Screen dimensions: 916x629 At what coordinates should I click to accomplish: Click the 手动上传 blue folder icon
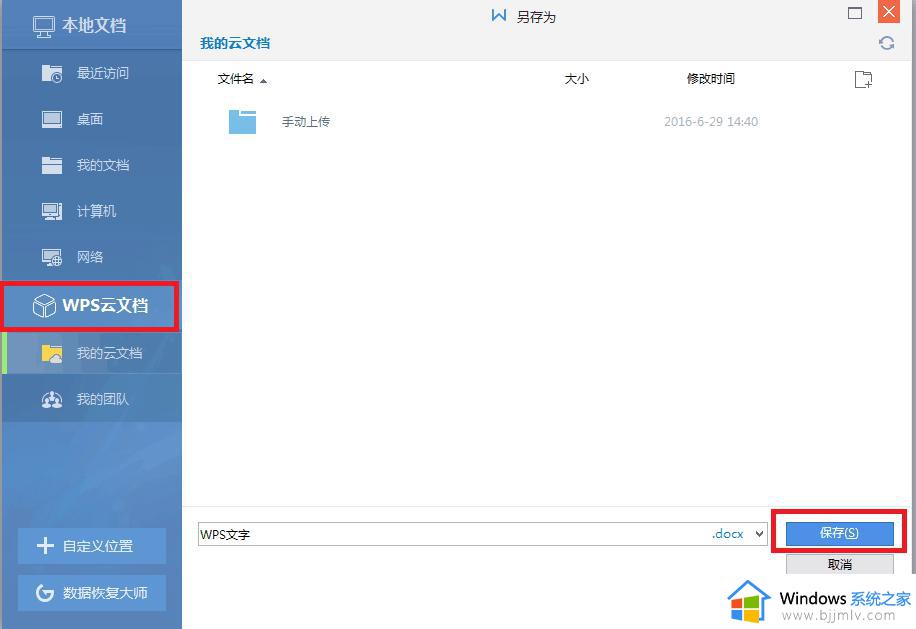pos(242,122)
